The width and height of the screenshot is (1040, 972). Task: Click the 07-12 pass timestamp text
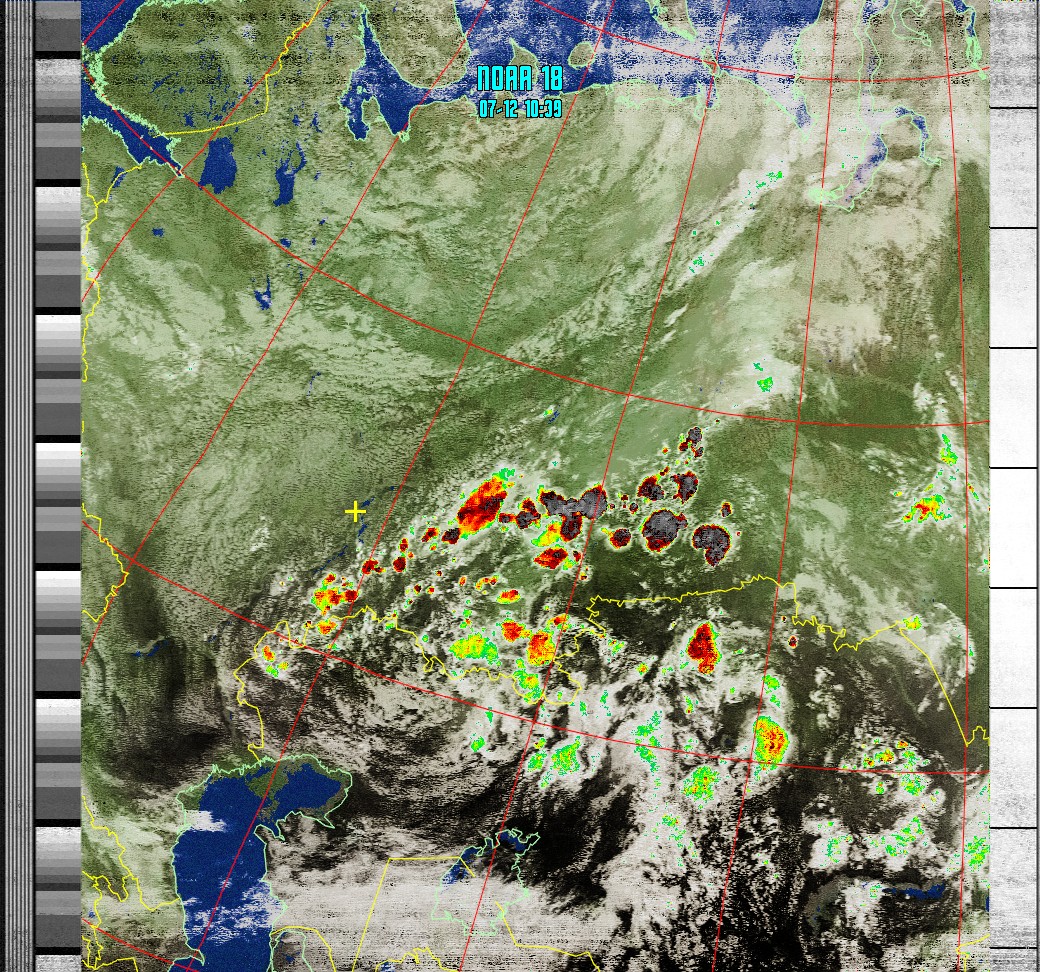(519, 109)
